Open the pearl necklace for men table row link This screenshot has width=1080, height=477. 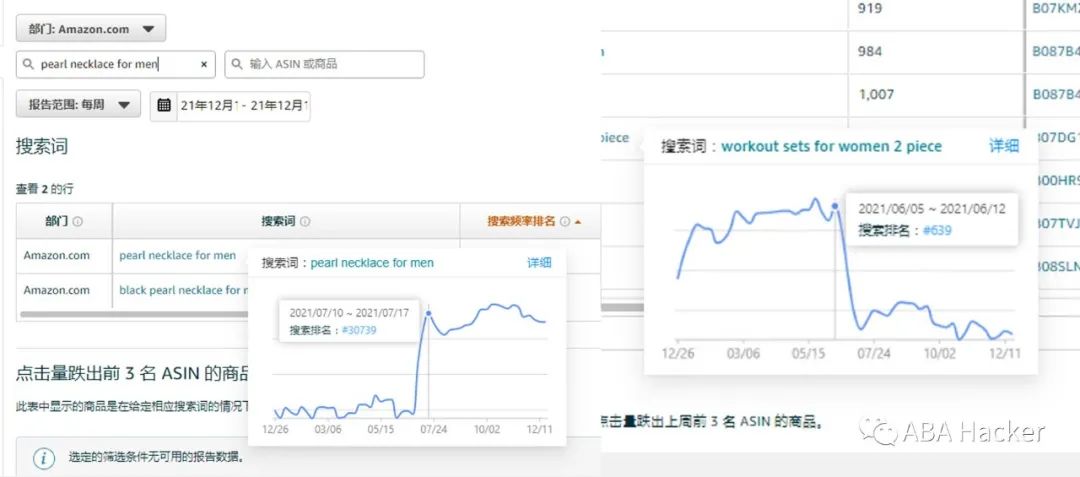coord(178,255)
